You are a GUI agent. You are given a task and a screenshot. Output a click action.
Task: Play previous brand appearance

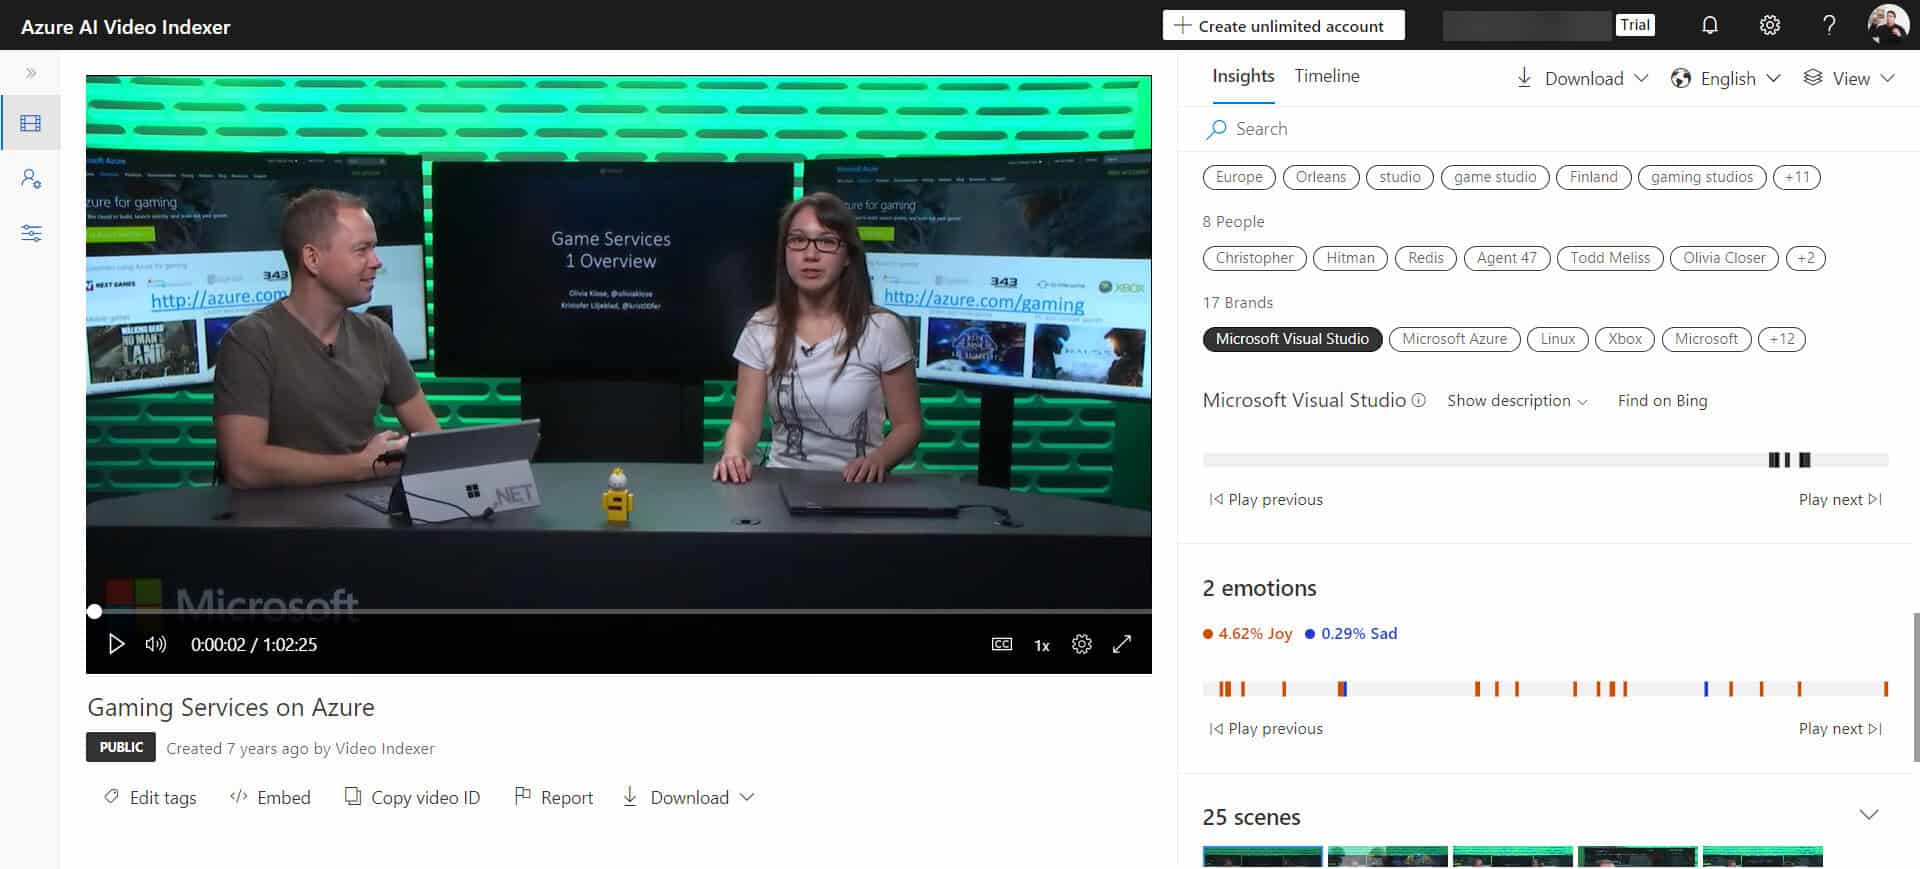pos(1266,500)
